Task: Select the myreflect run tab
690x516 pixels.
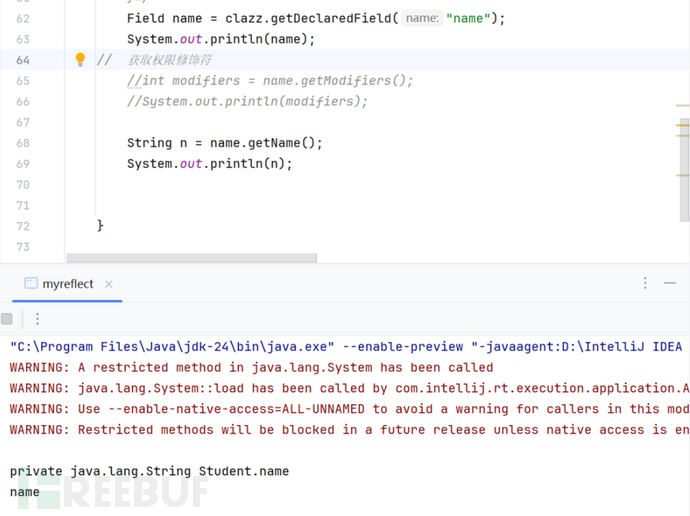Action: (67, 284)
